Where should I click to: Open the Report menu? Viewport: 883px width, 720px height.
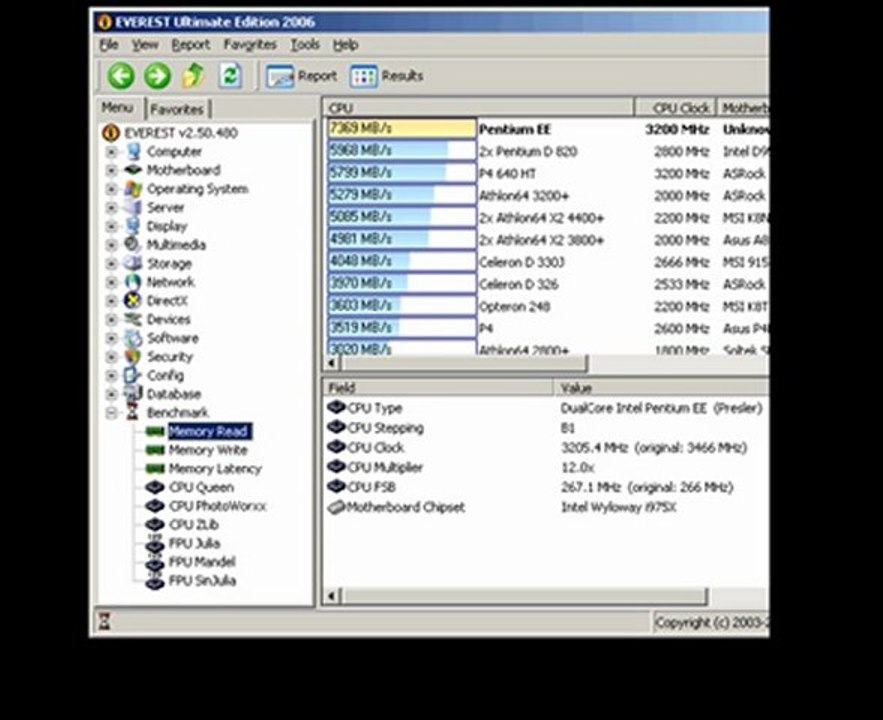(190, 44)
